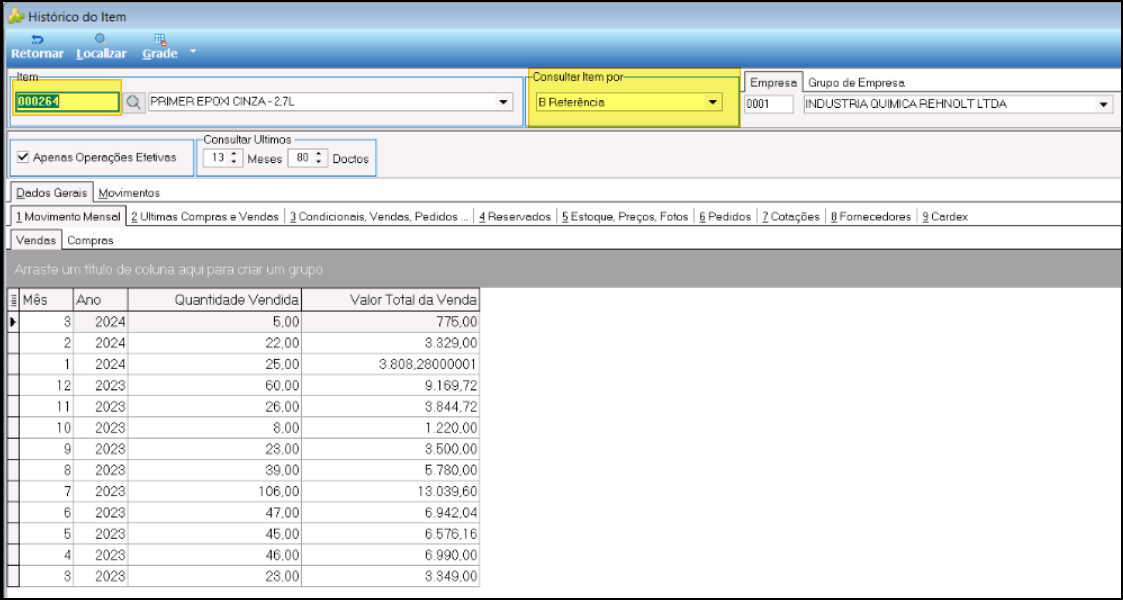Viewport: 1123px width, 600px height.
Task: Click quantity 39,00 in Quantidade Vendida
Action: 282,470
